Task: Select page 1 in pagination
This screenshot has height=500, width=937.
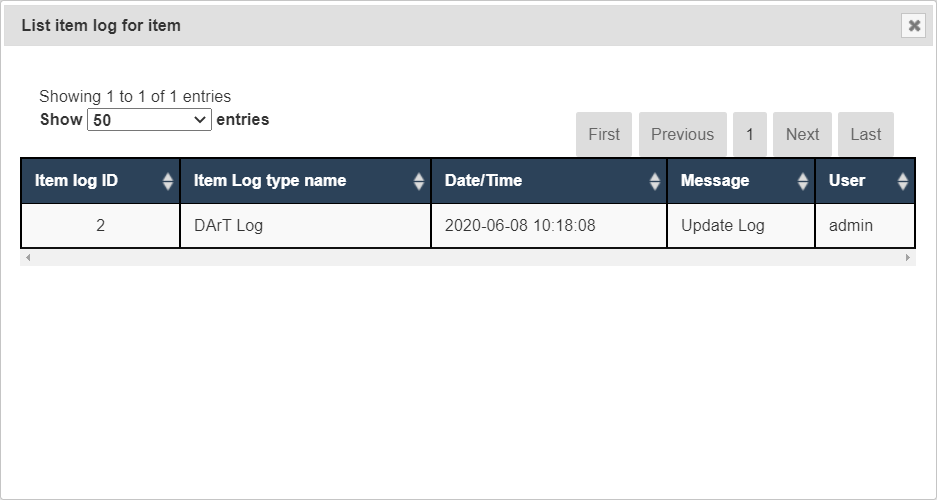Action: (750, 134)
